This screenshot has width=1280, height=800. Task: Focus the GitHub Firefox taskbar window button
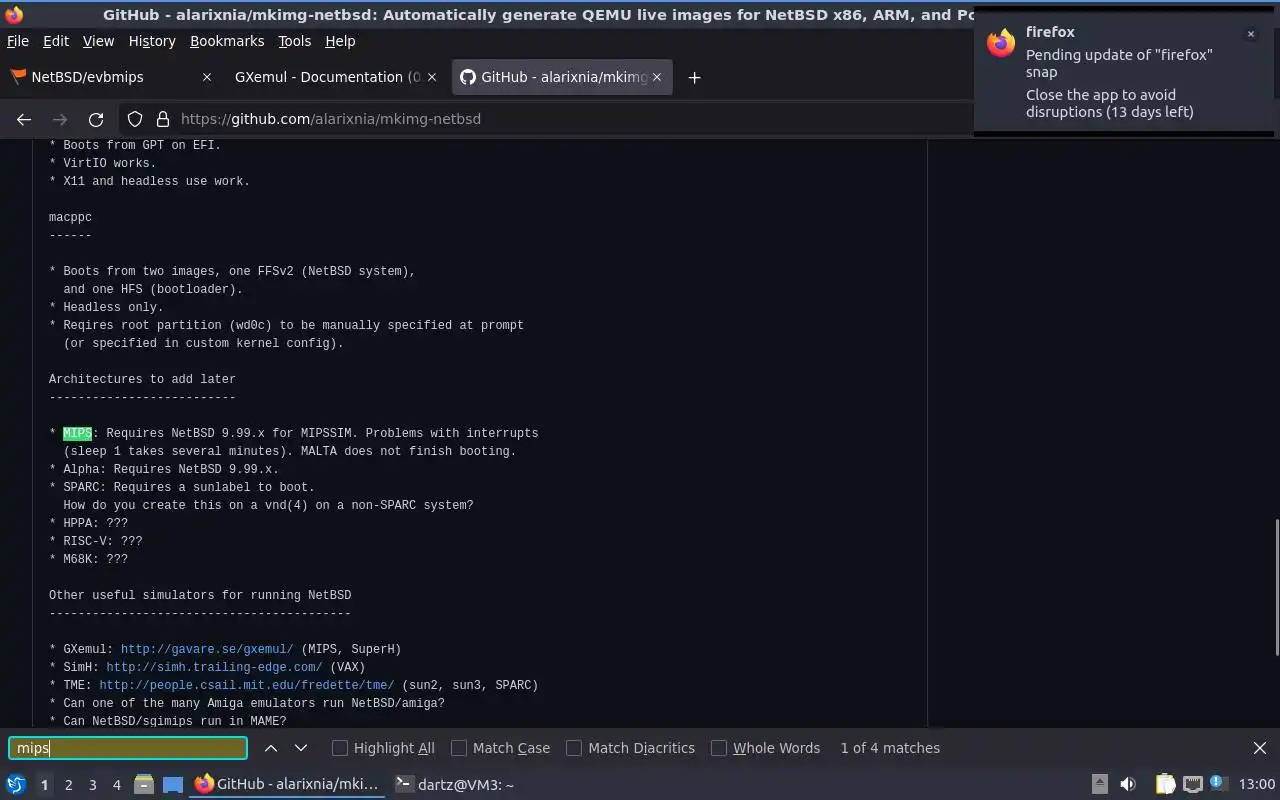(x=287, y=785)
